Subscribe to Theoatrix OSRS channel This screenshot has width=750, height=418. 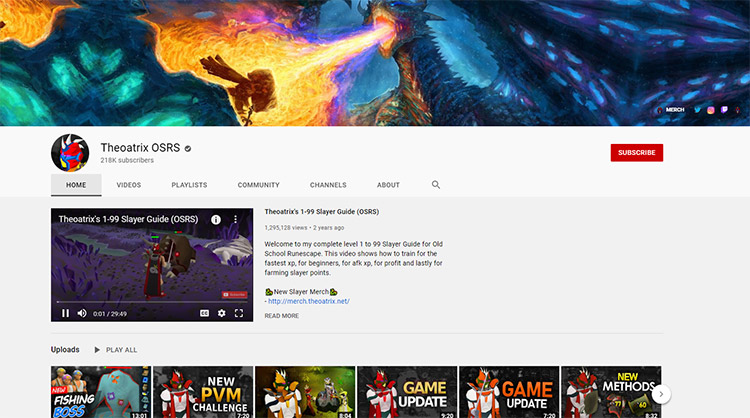point(637,153)
